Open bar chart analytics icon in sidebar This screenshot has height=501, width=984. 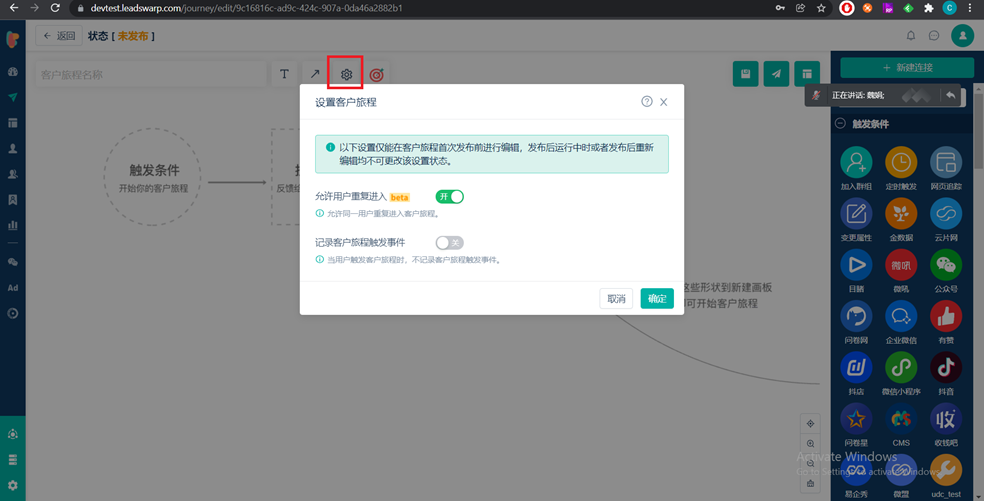pyautogui.click(x=13, y=225)
